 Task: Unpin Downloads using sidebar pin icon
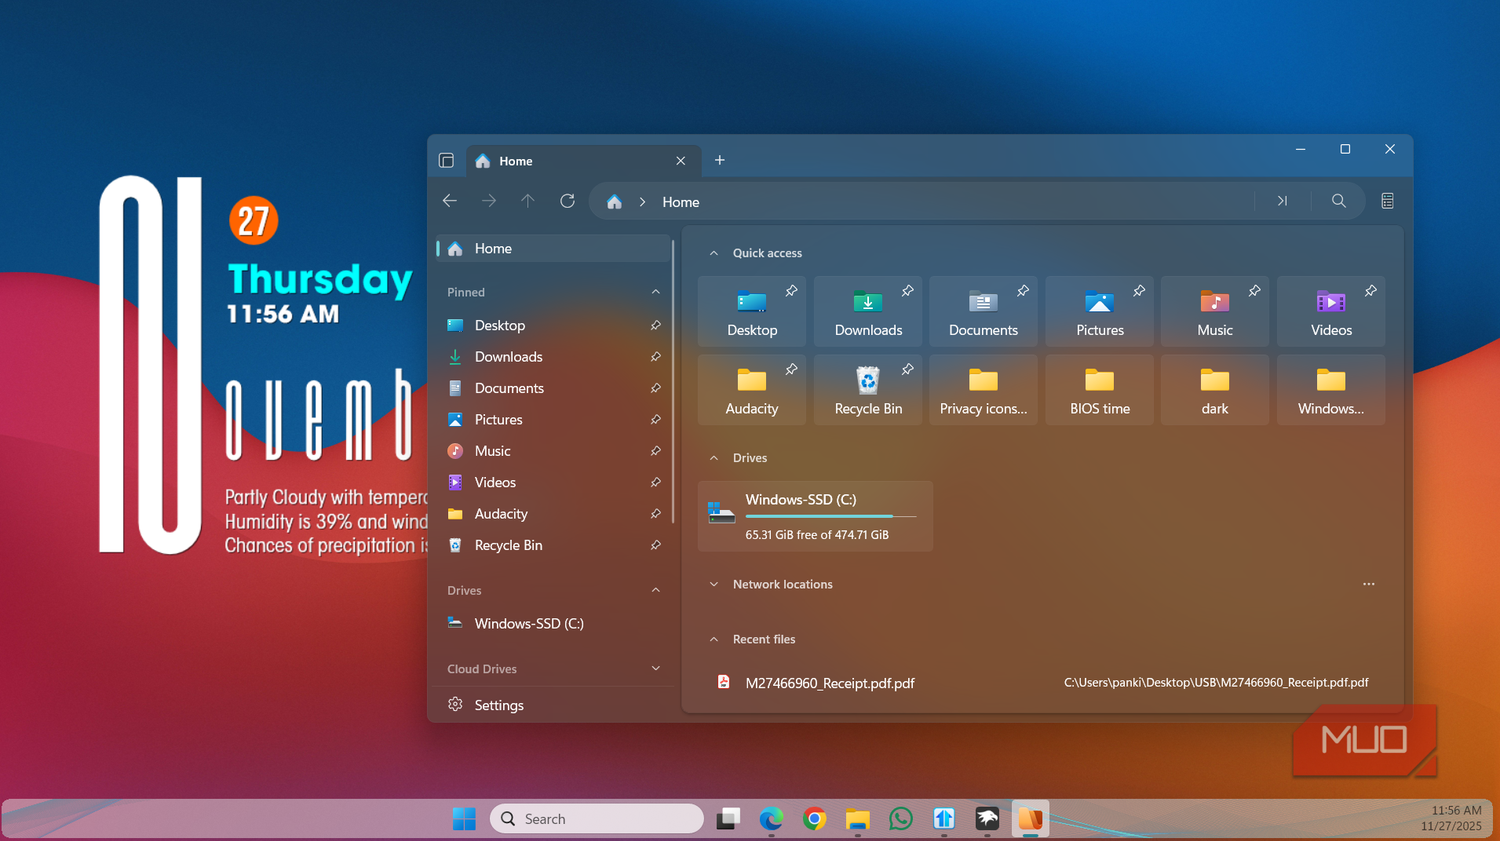(656, 357)
